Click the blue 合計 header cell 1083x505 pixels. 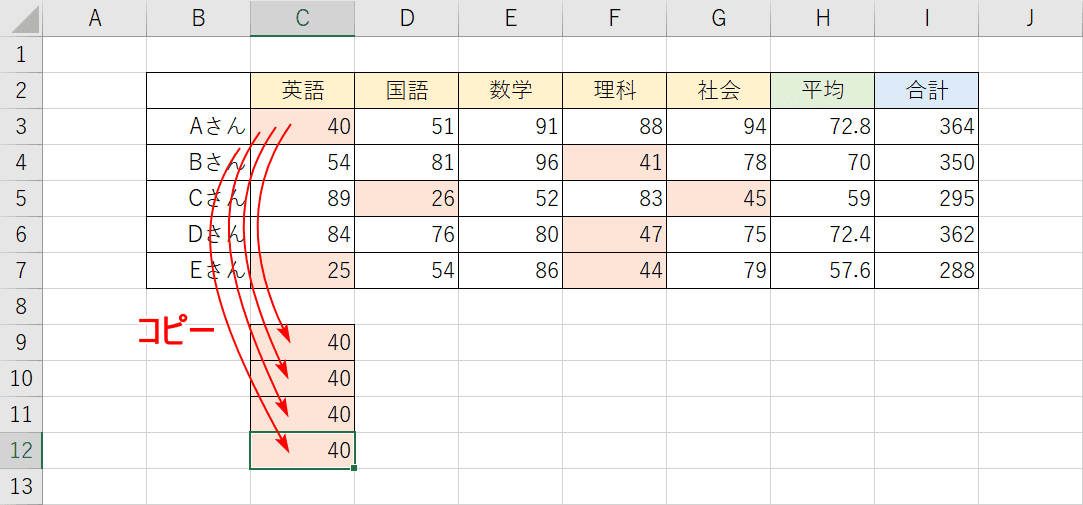pyautogui.click(x=926, y=90)
